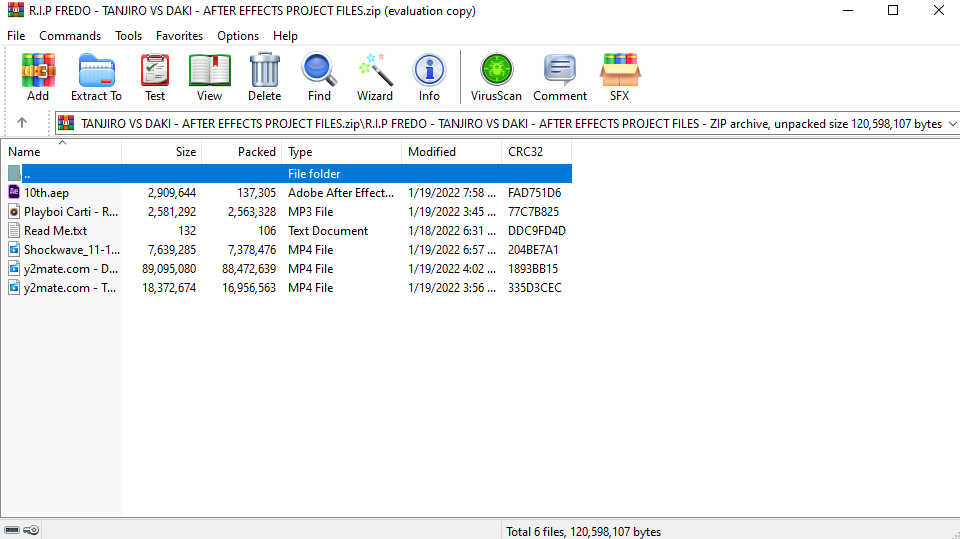This screenshot has width=960, height=539.
Task: Open the Commands menu
Action: coord(70,36)
